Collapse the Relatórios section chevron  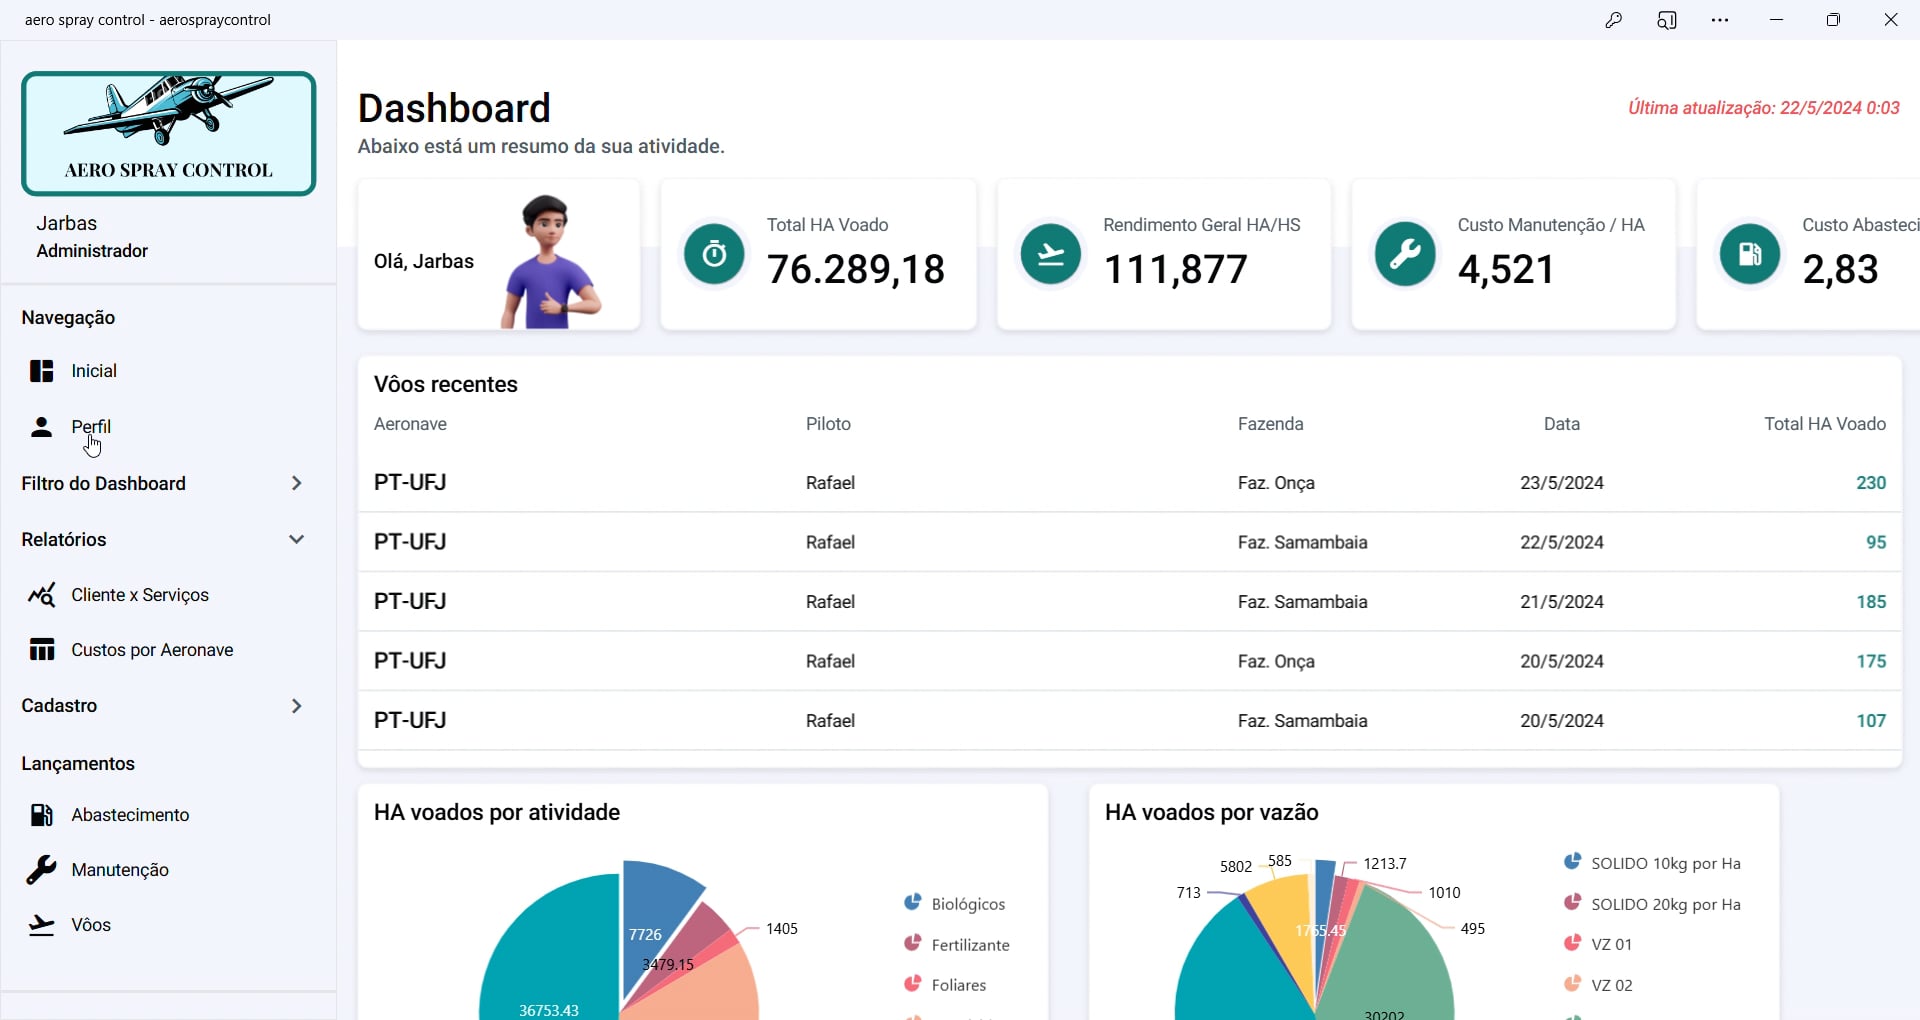(296, 540)
